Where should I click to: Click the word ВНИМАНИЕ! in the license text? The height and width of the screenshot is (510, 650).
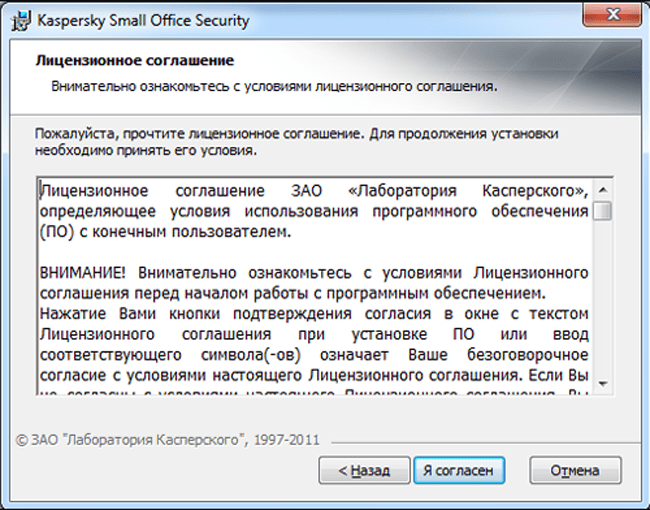84,272
